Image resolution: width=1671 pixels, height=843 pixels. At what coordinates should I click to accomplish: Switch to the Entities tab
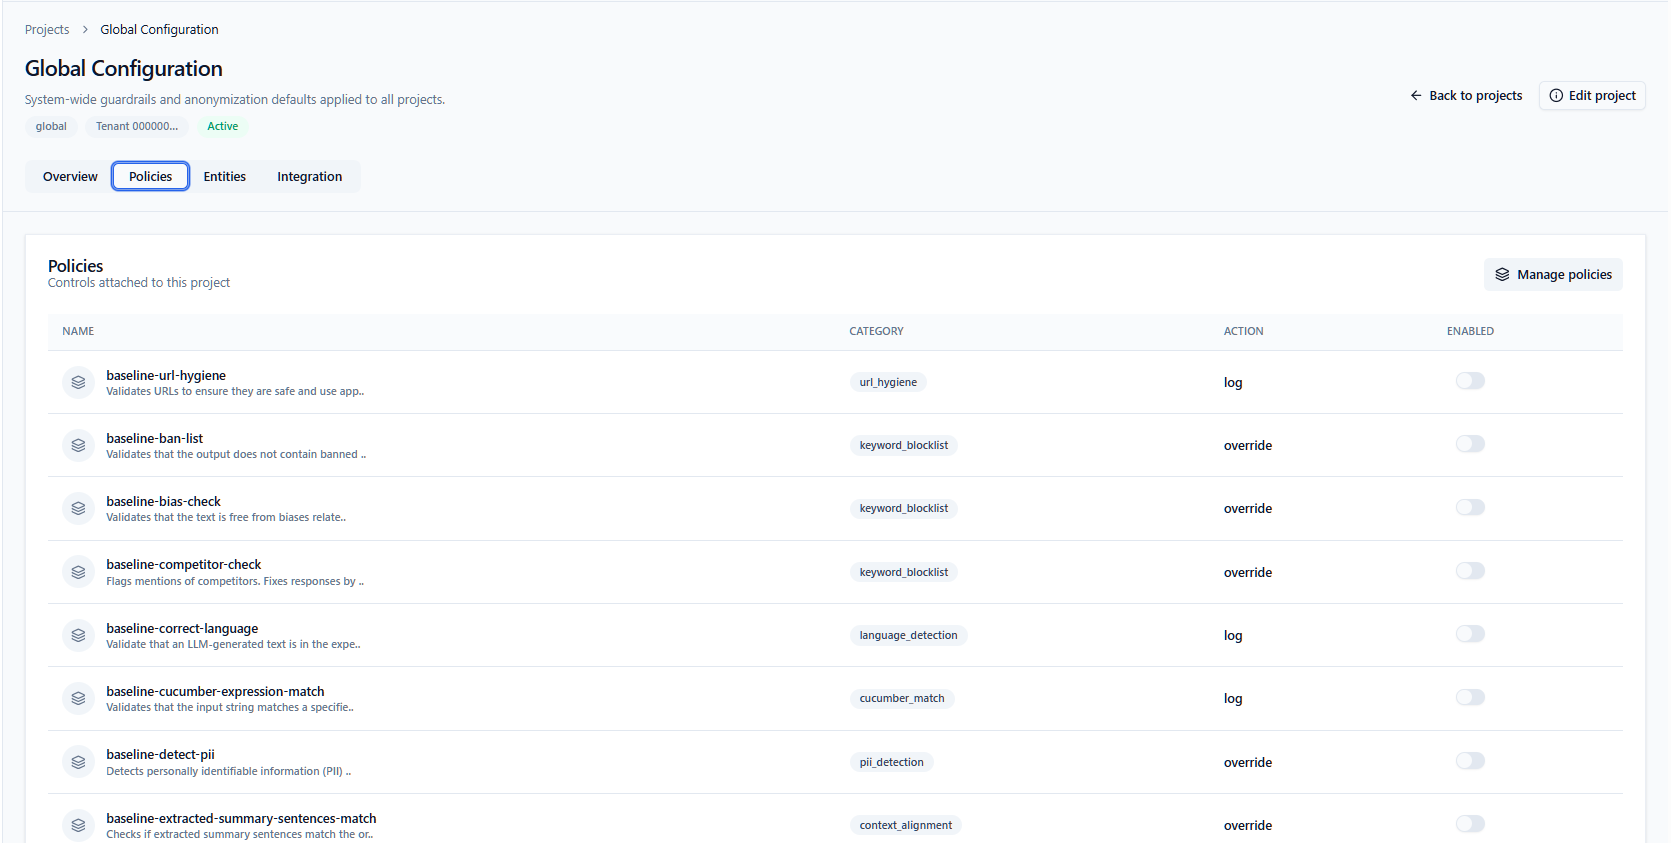[225, 176]
